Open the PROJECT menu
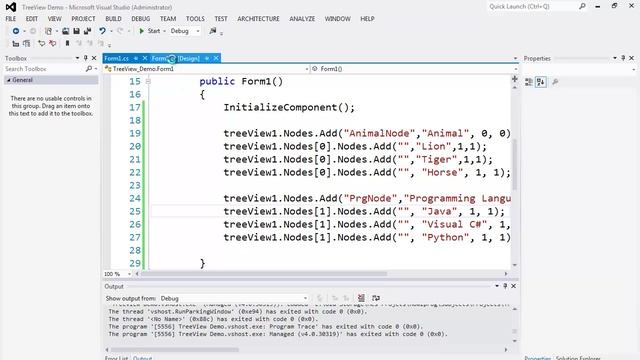Screen dimensions: 640x360 83,19
